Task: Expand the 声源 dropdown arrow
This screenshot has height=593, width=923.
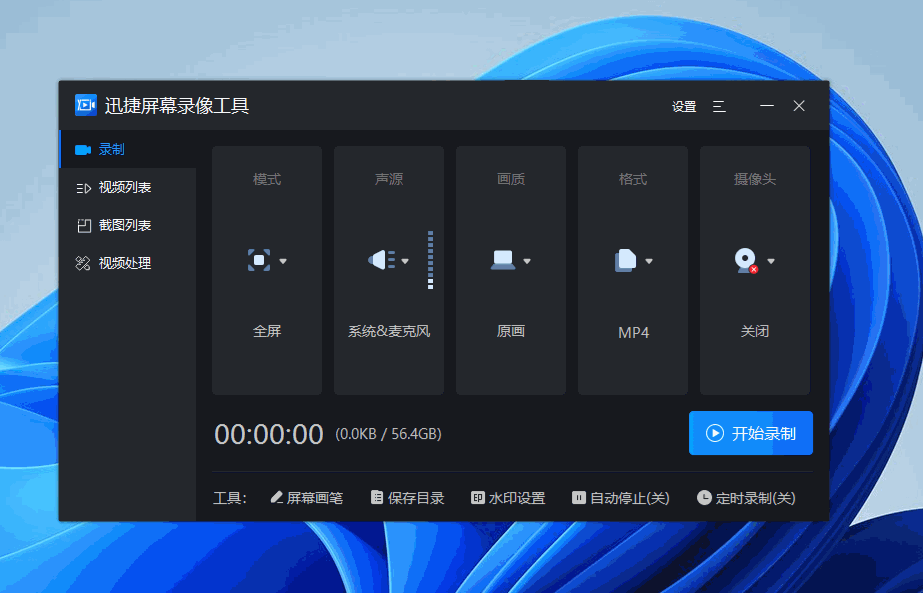Action: (x=405, y=261)
